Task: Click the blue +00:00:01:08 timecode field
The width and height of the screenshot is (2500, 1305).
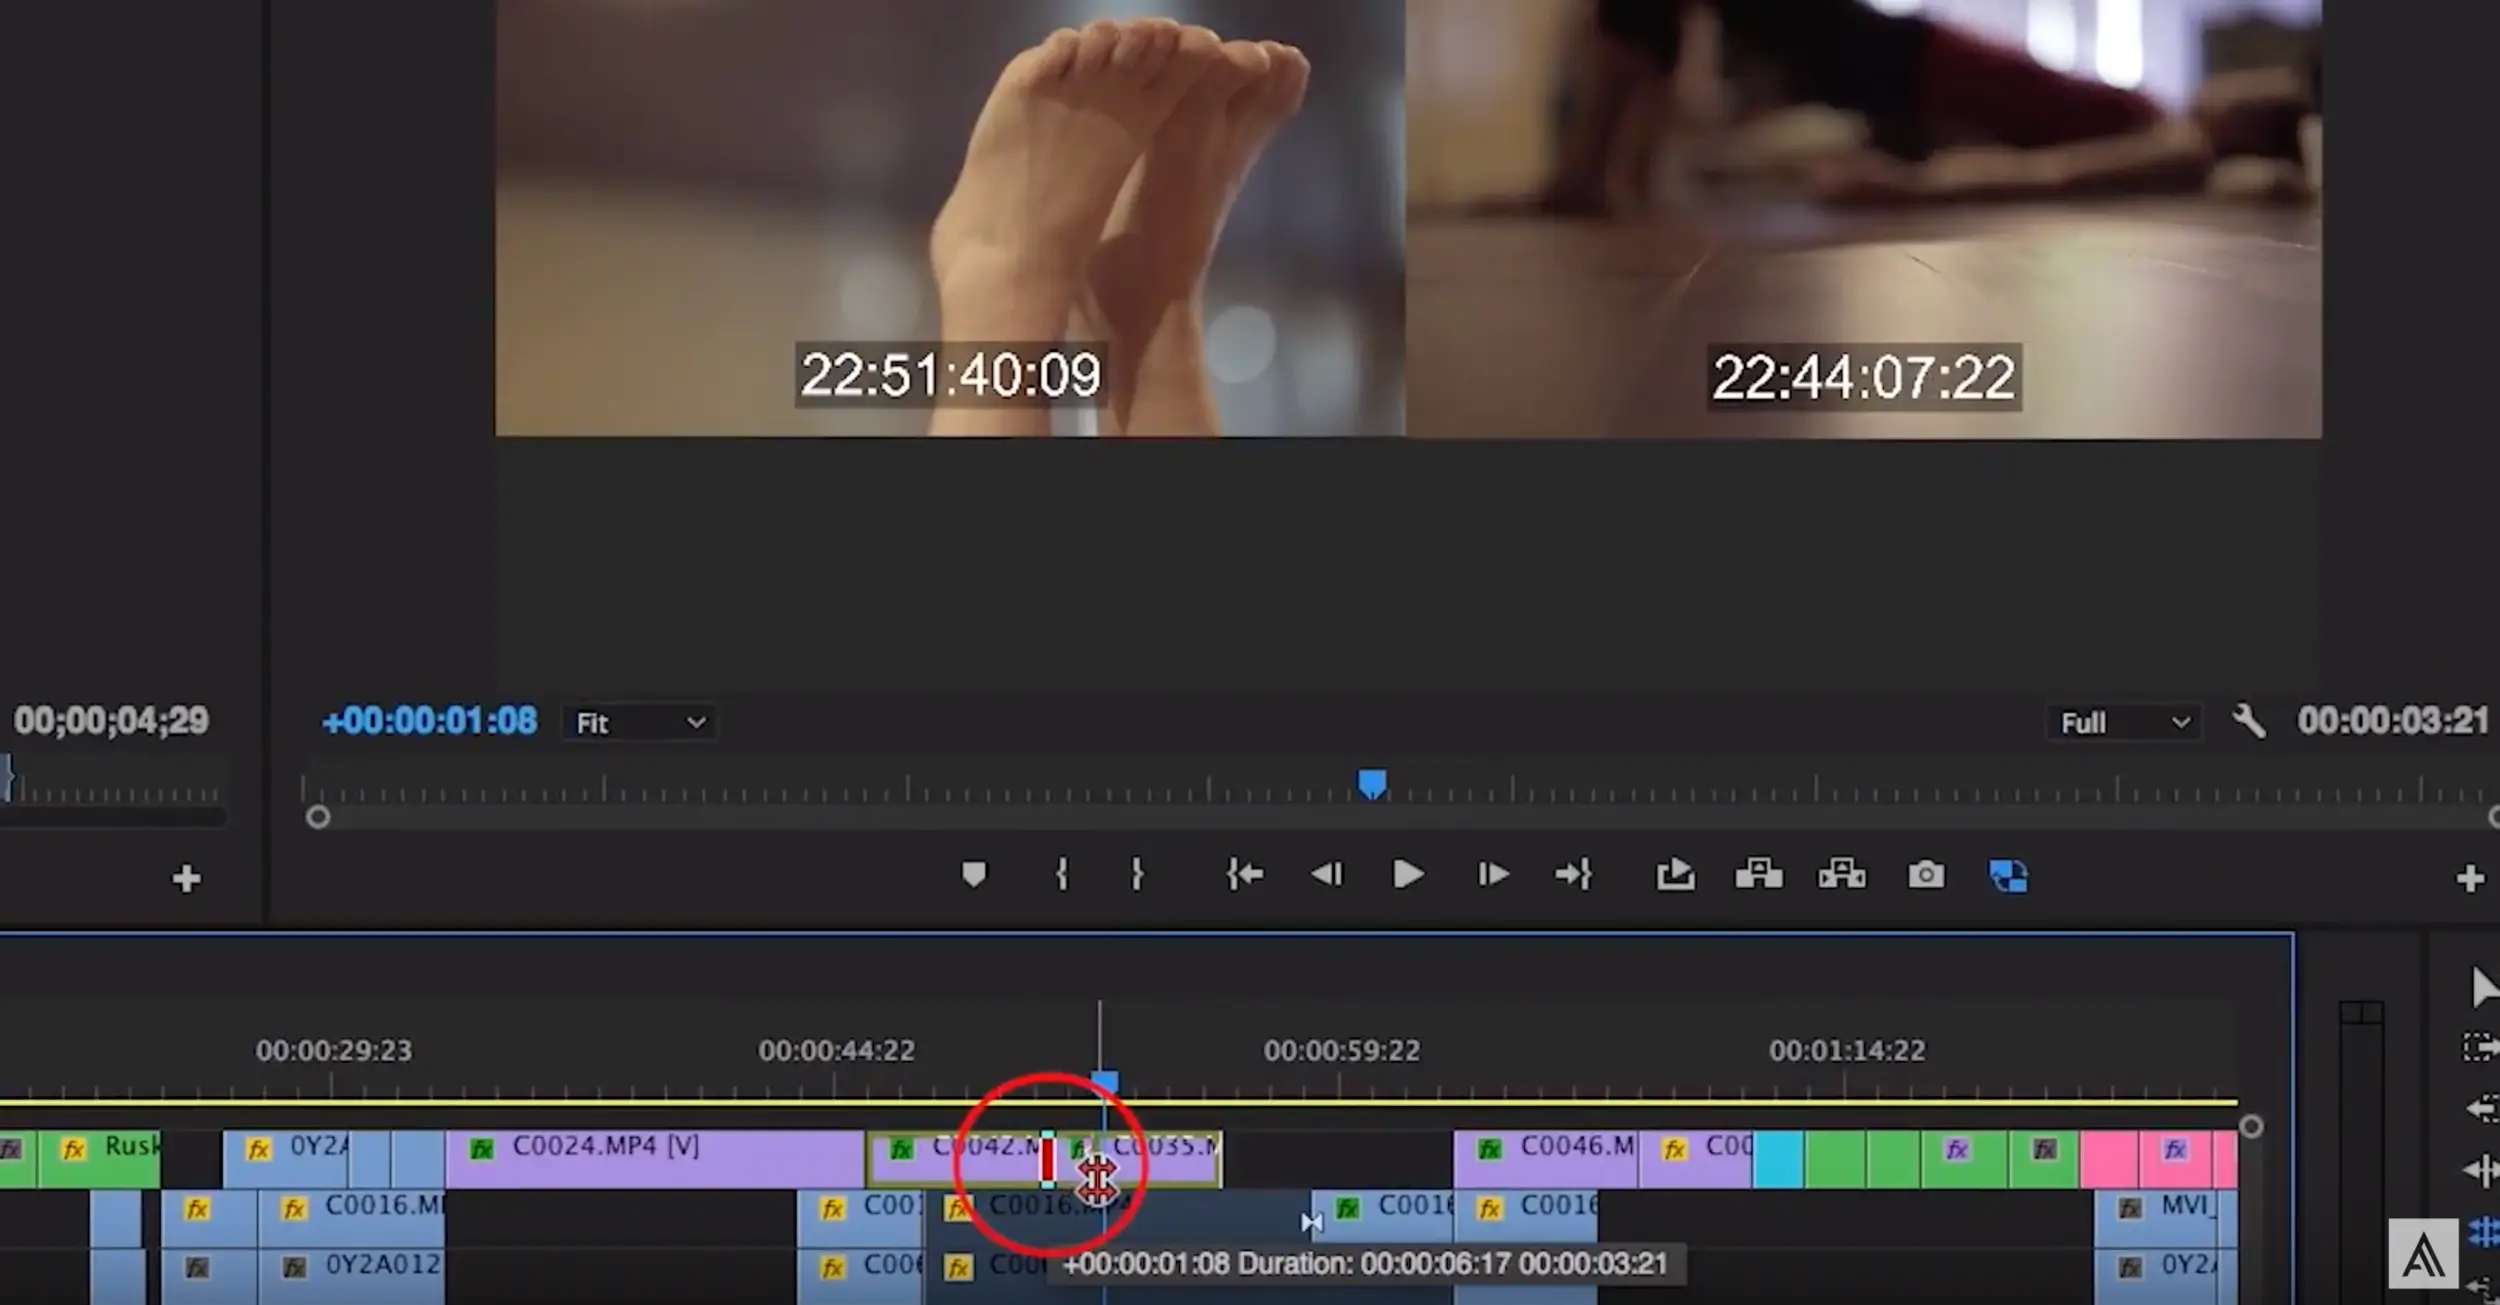Action: coord(429,721)
